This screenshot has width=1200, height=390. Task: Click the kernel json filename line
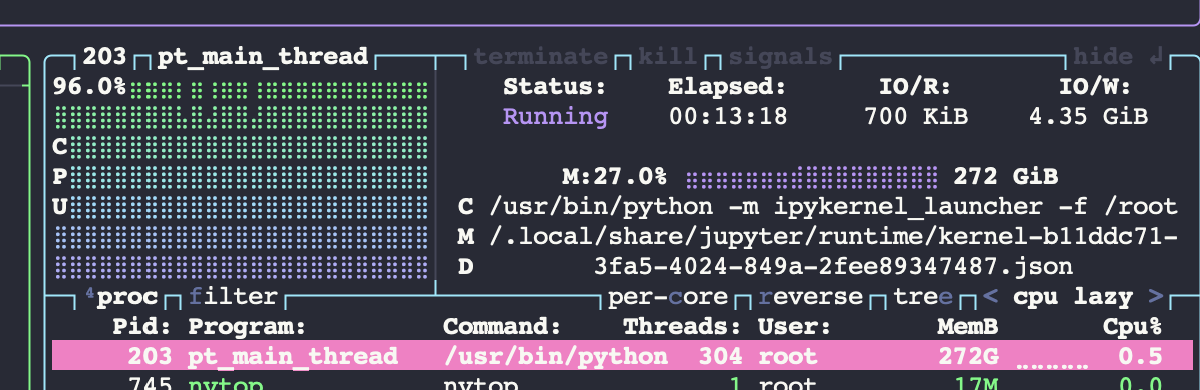833,267
